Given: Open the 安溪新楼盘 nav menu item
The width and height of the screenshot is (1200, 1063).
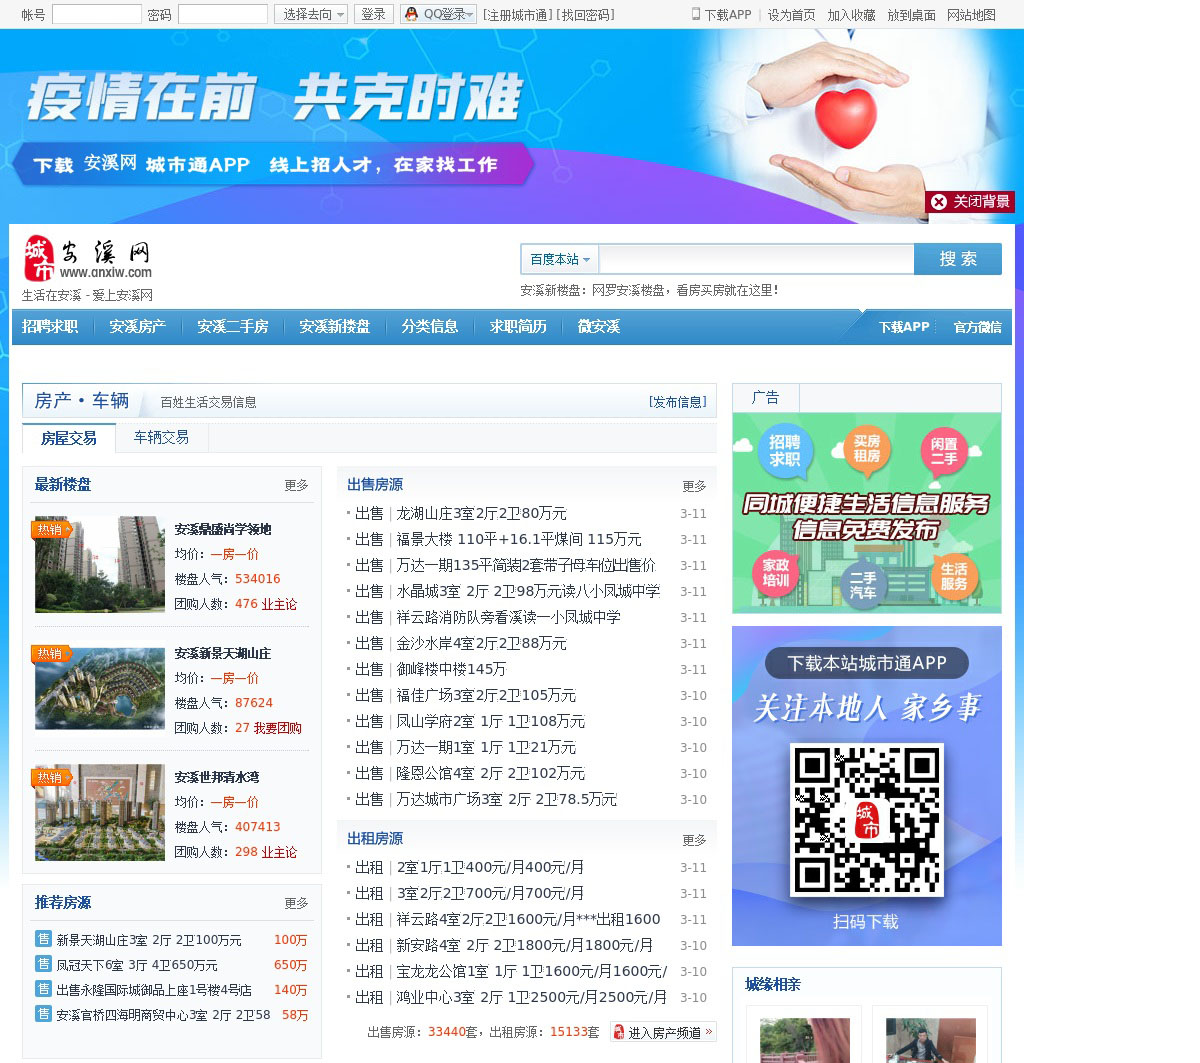Looking at the screenshot, I should coord(334,327).
